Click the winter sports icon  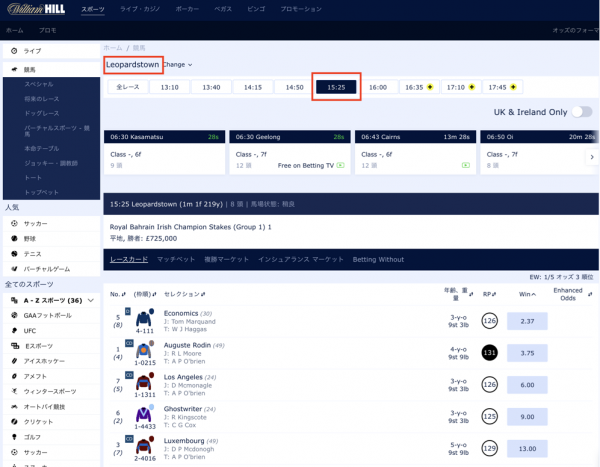[x=14, y=391]
